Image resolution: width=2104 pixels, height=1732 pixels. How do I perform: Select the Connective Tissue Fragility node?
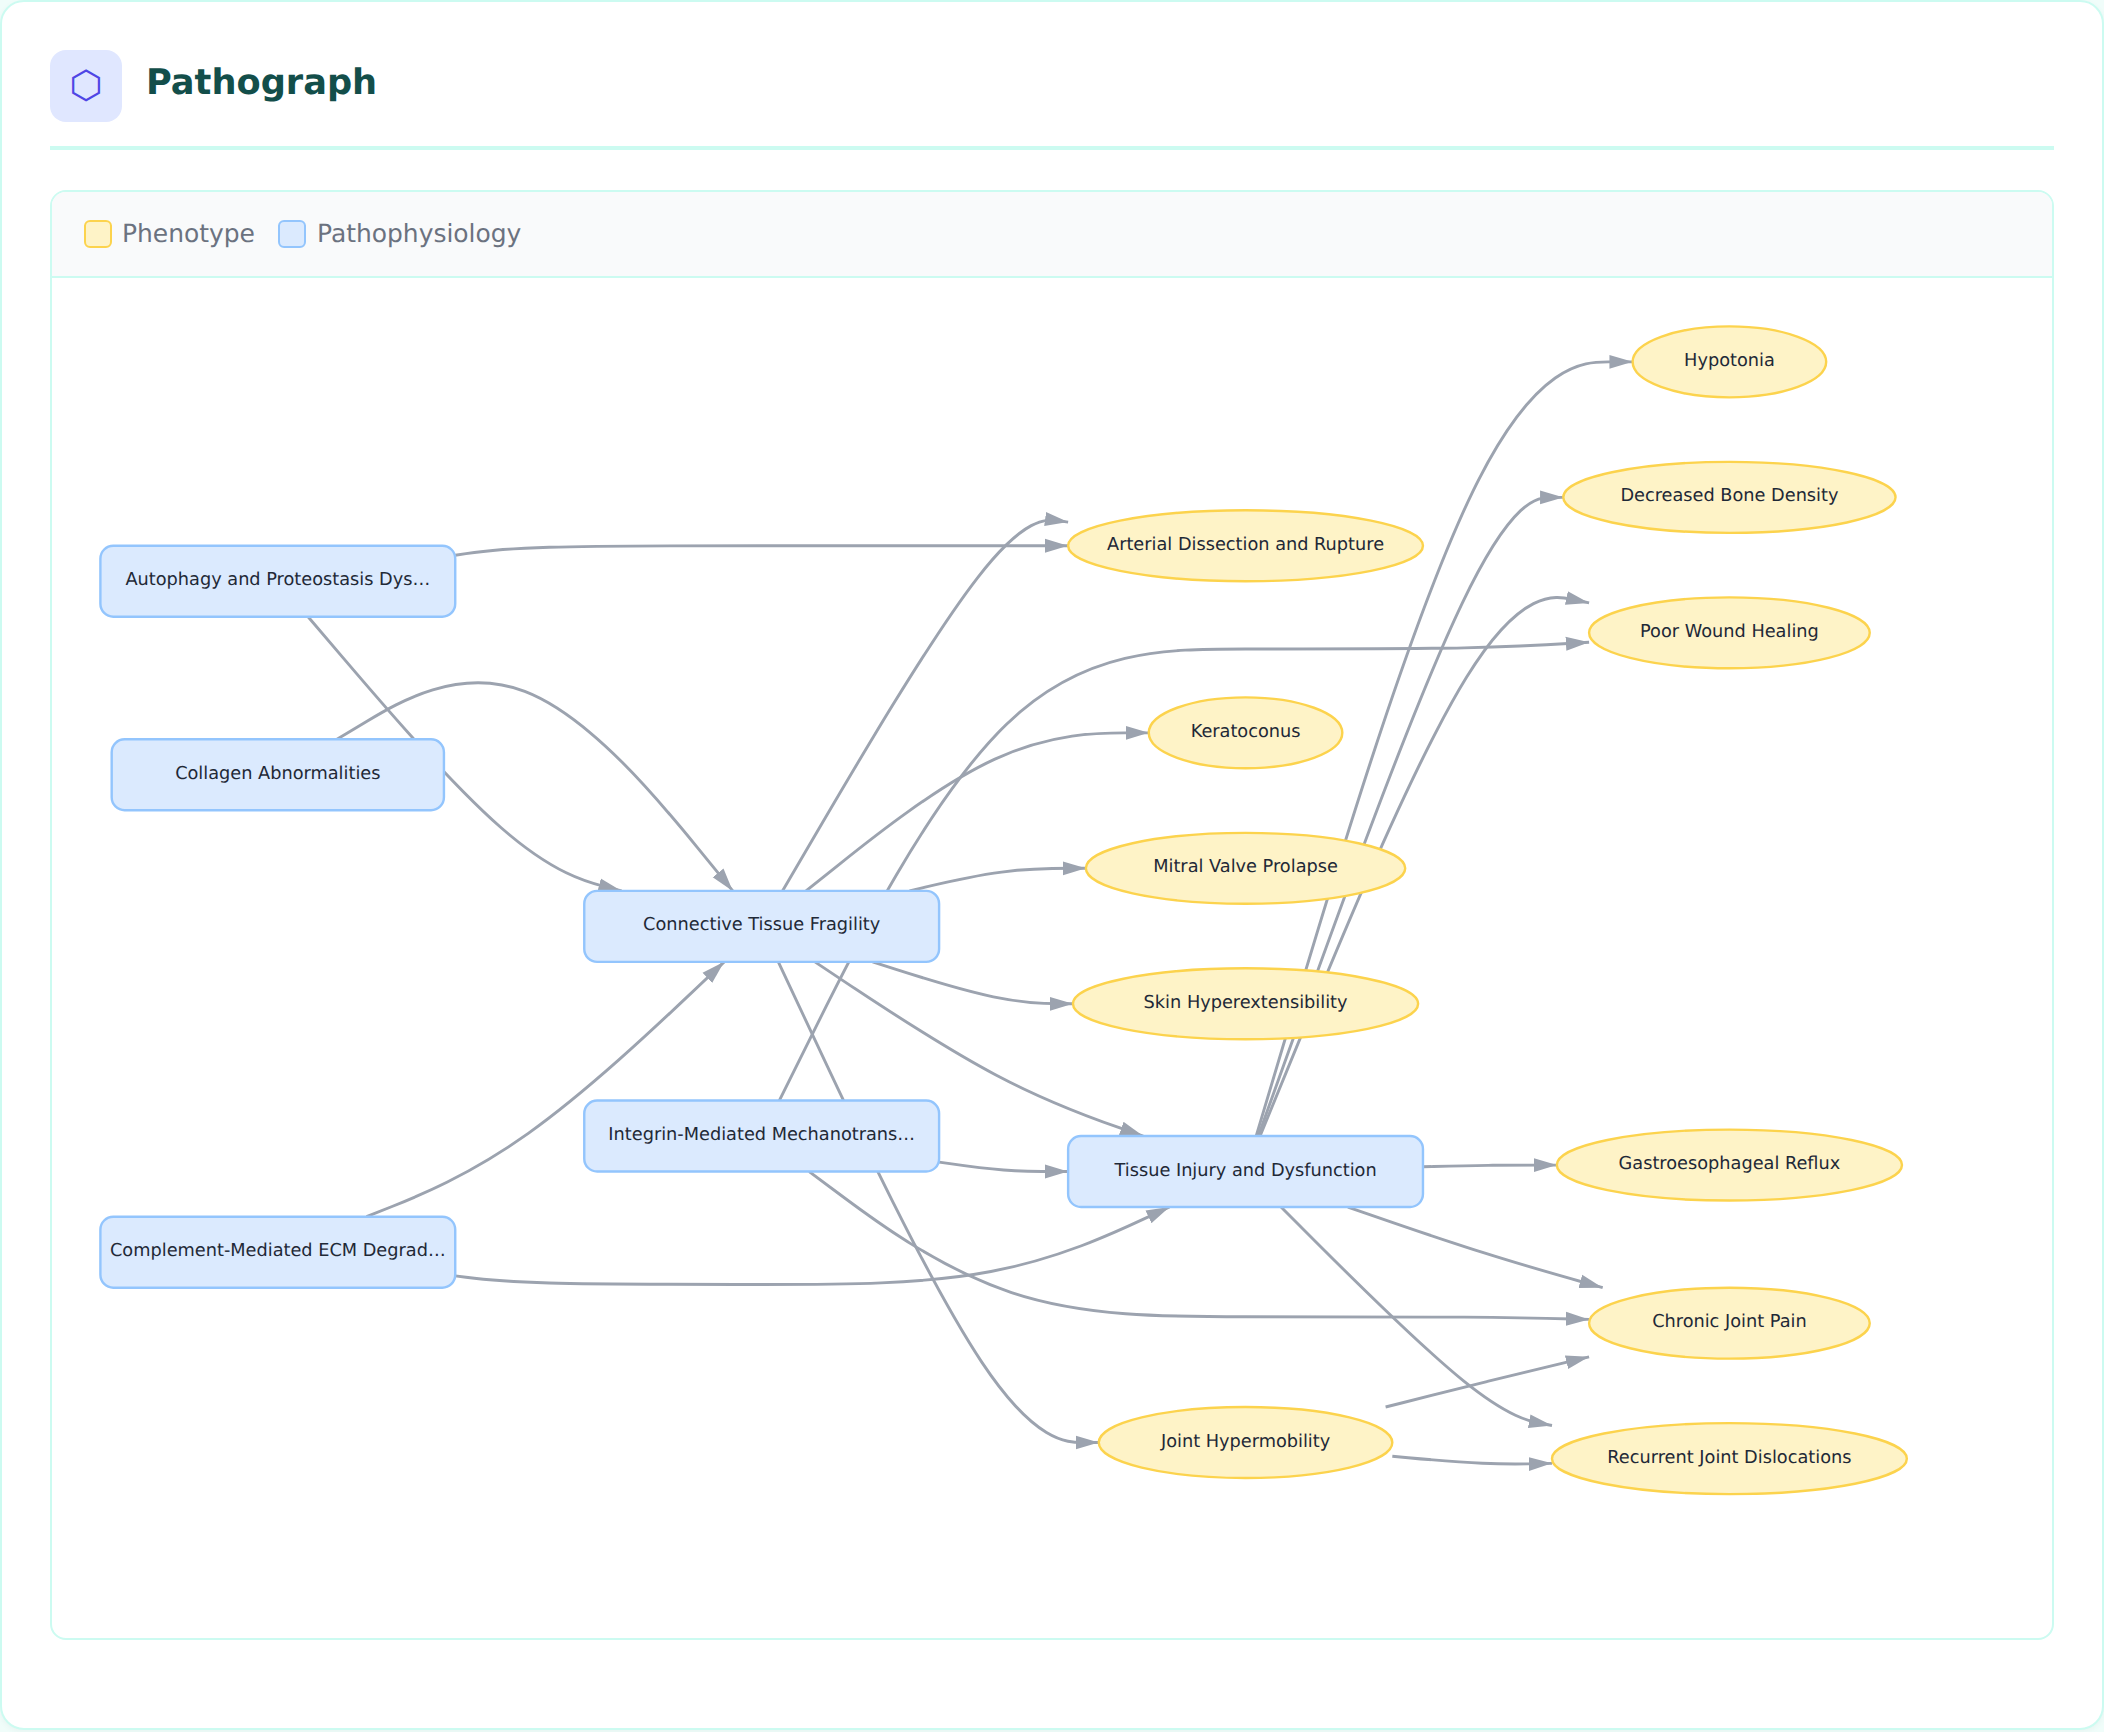point(761,926)
